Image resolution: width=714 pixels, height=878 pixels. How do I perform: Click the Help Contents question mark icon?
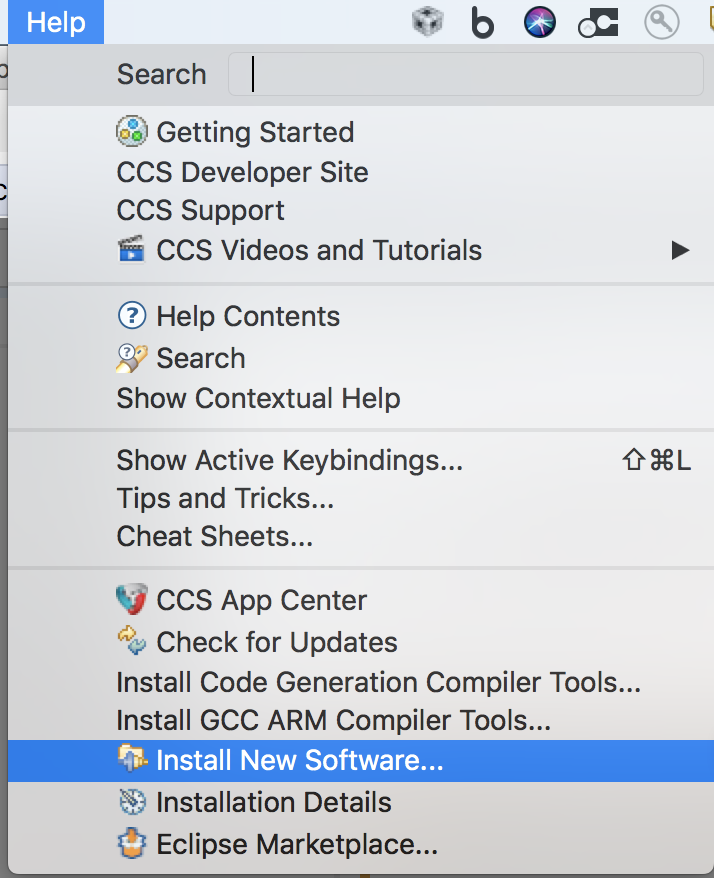pyautogui.click(x=132, y=317)
